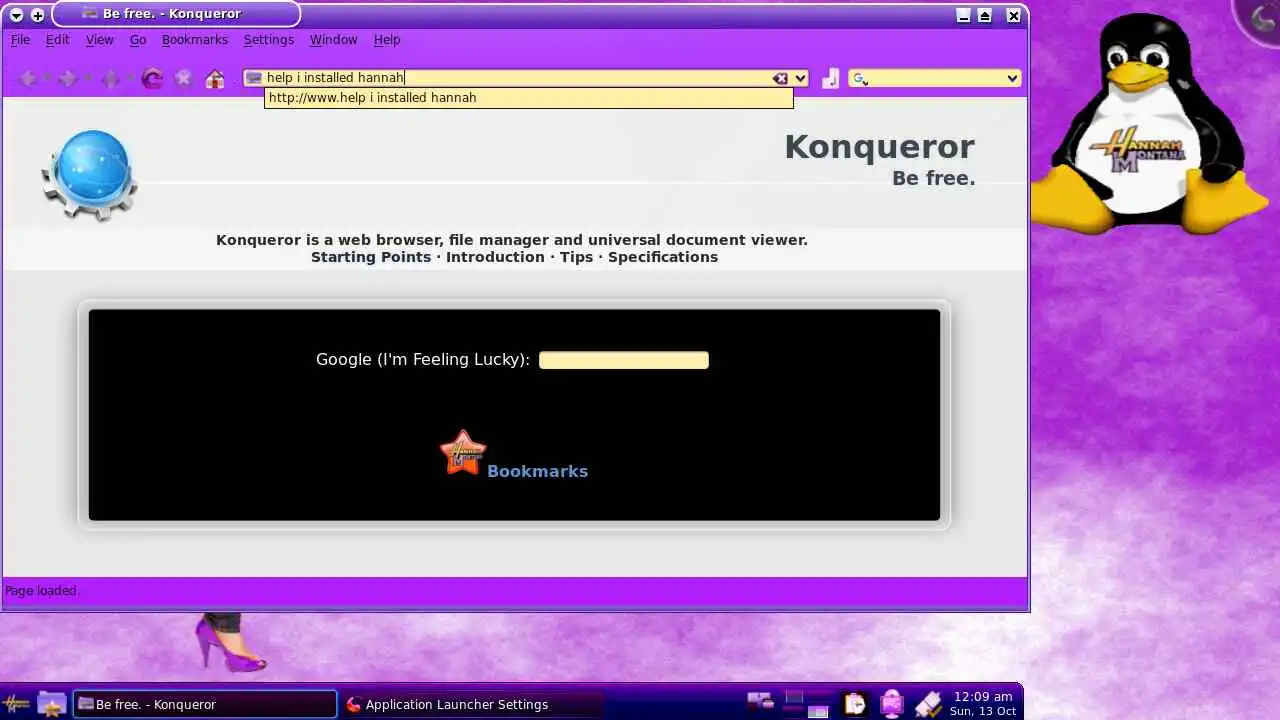The width and height of the screenshot is (1280, 720).
Task: Switch desktops using the pager widget
Action: (x=807, y=703)
